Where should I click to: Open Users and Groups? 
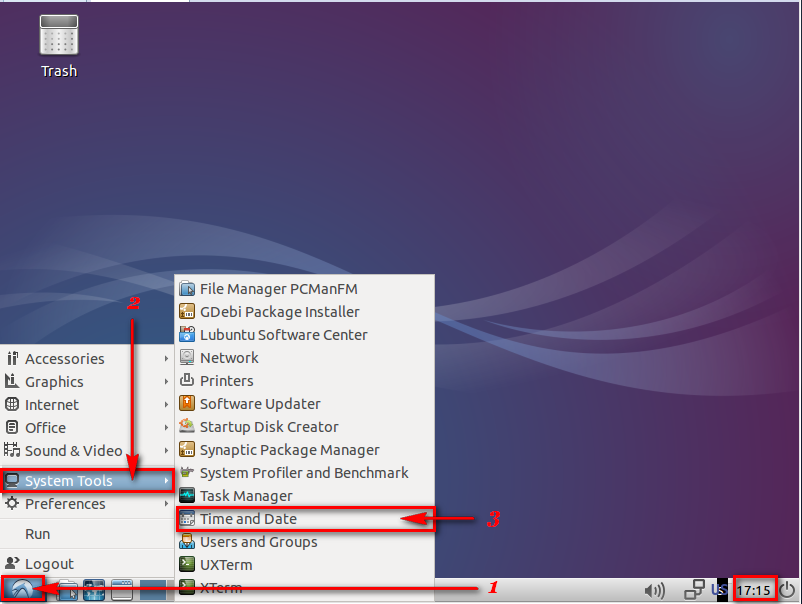point(305,542)
